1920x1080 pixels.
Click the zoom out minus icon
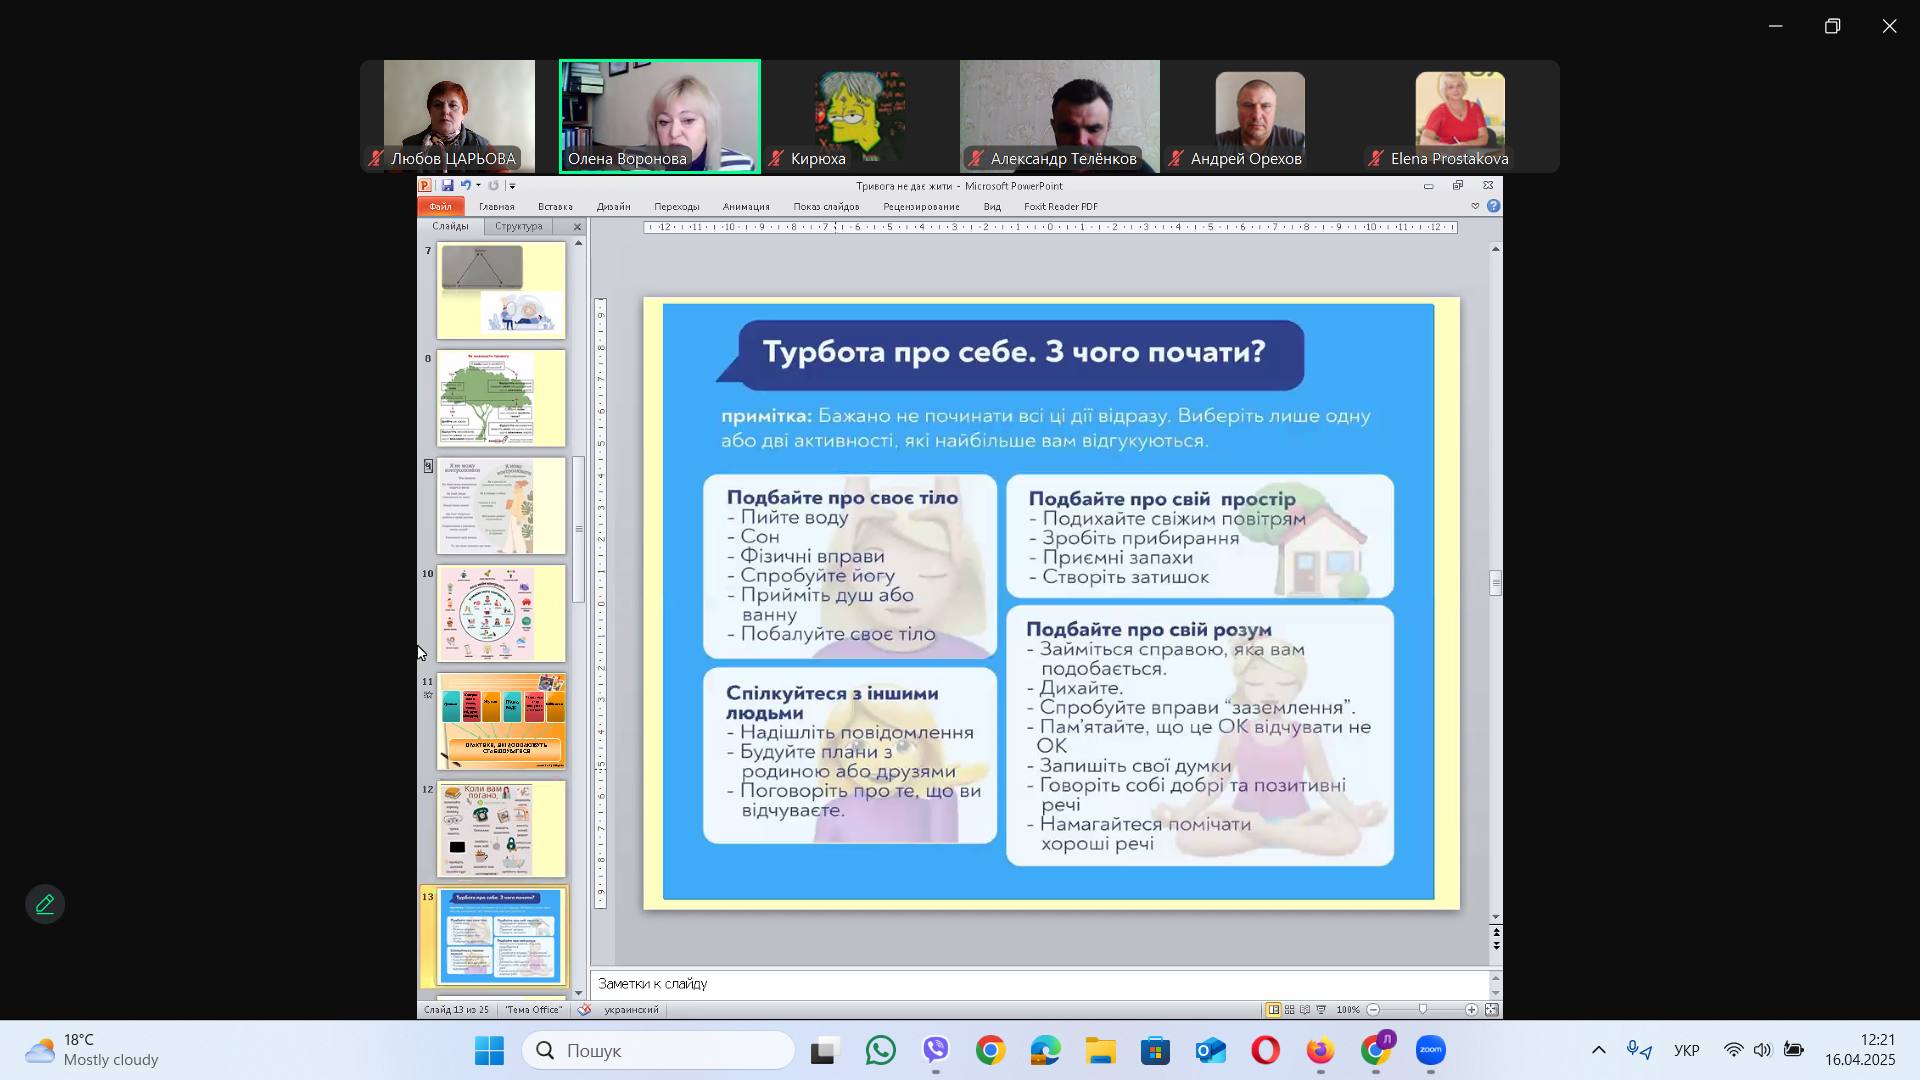[1374, 1011]
